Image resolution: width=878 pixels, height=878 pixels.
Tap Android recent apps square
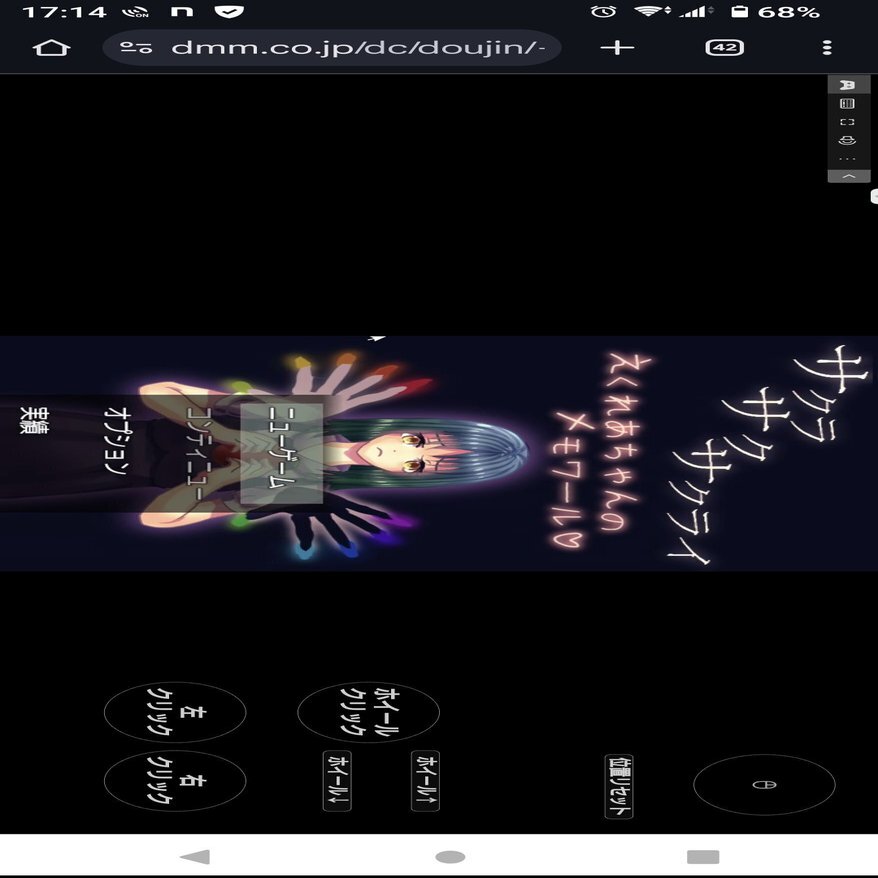703,857
